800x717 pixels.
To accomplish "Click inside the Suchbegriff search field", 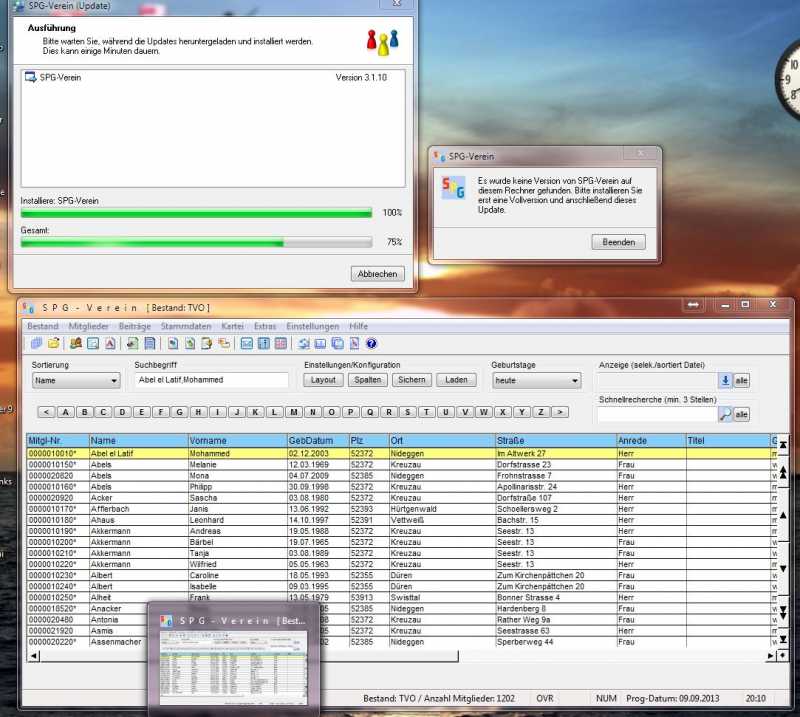I will click(x=210, y=381).
